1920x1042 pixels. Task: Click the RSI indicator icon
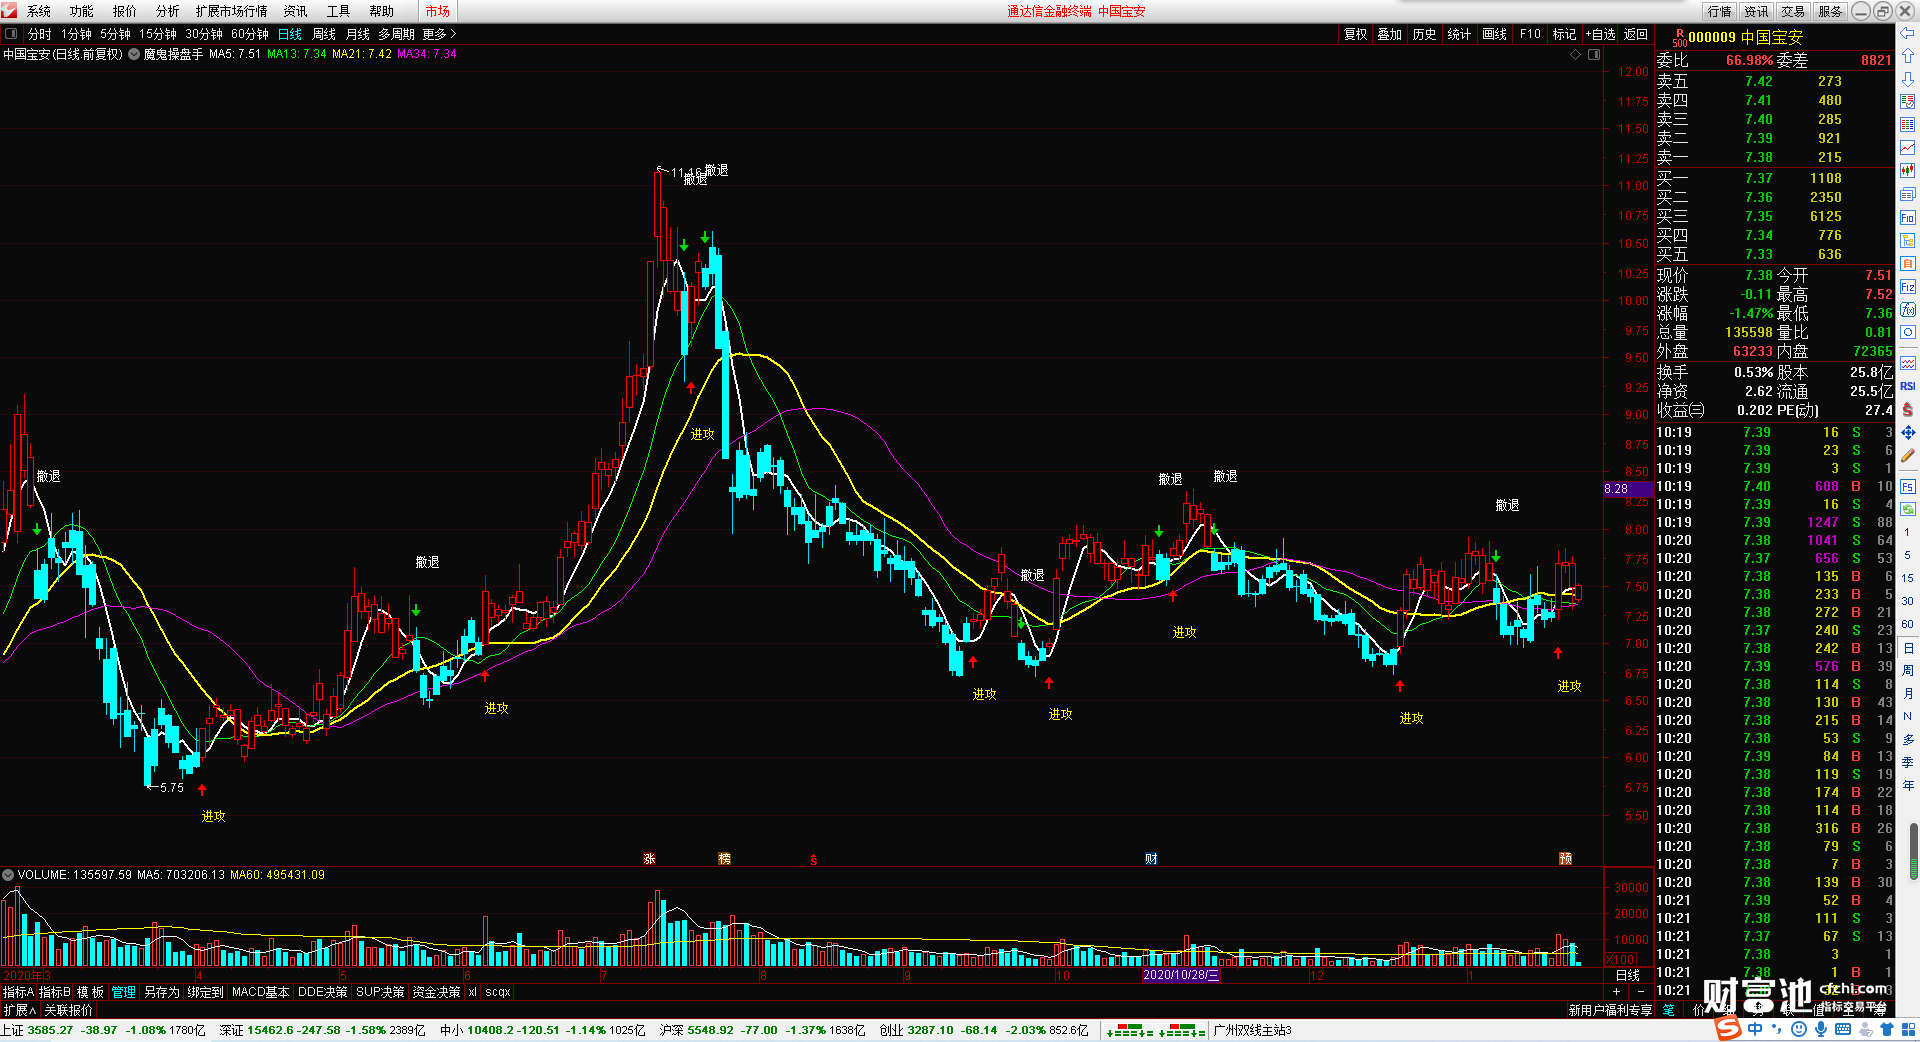1907,386
